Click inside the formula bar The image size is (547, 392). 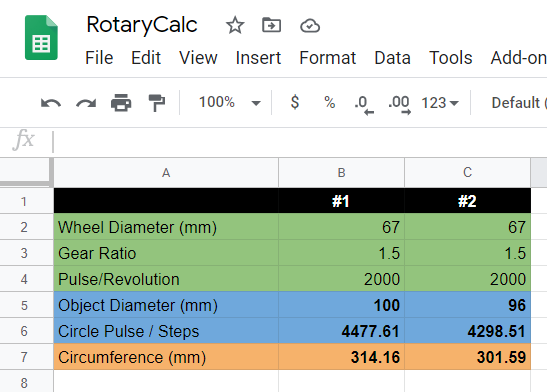pos(297,142)
